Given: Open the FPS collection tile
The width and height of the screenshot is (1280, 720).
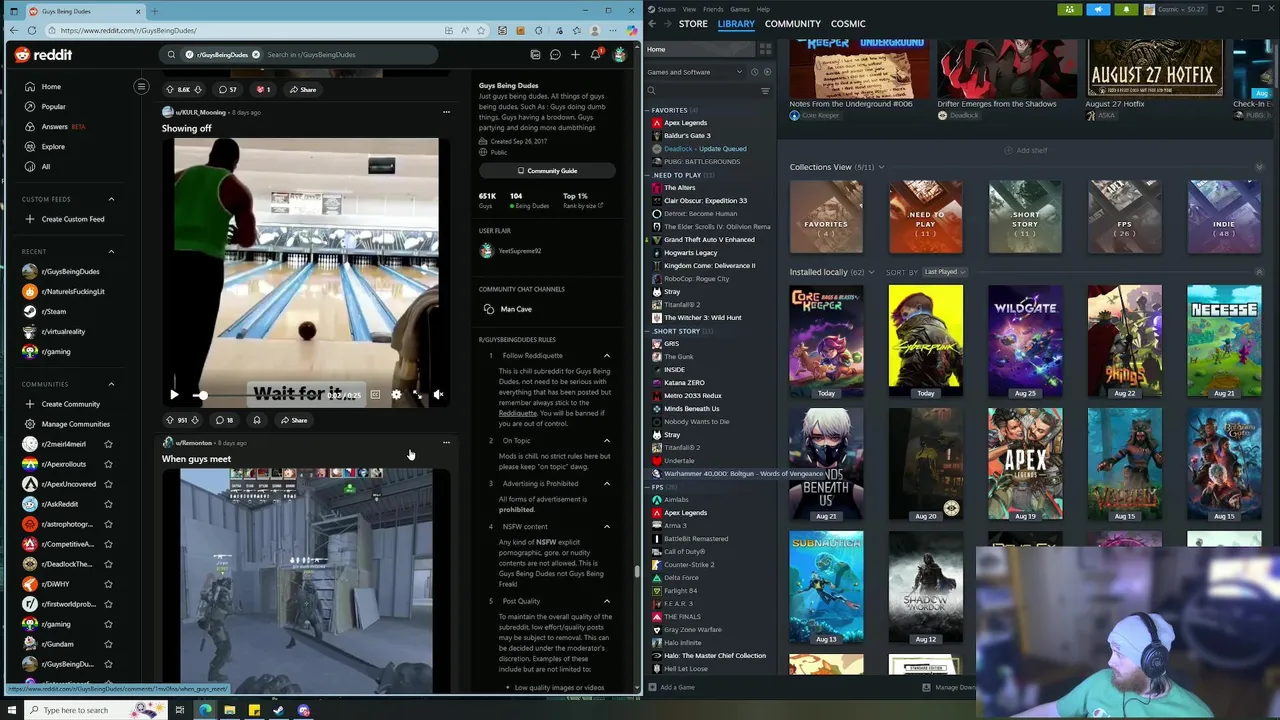Looking at the screenshot, I should click(x=1124, y=217).
